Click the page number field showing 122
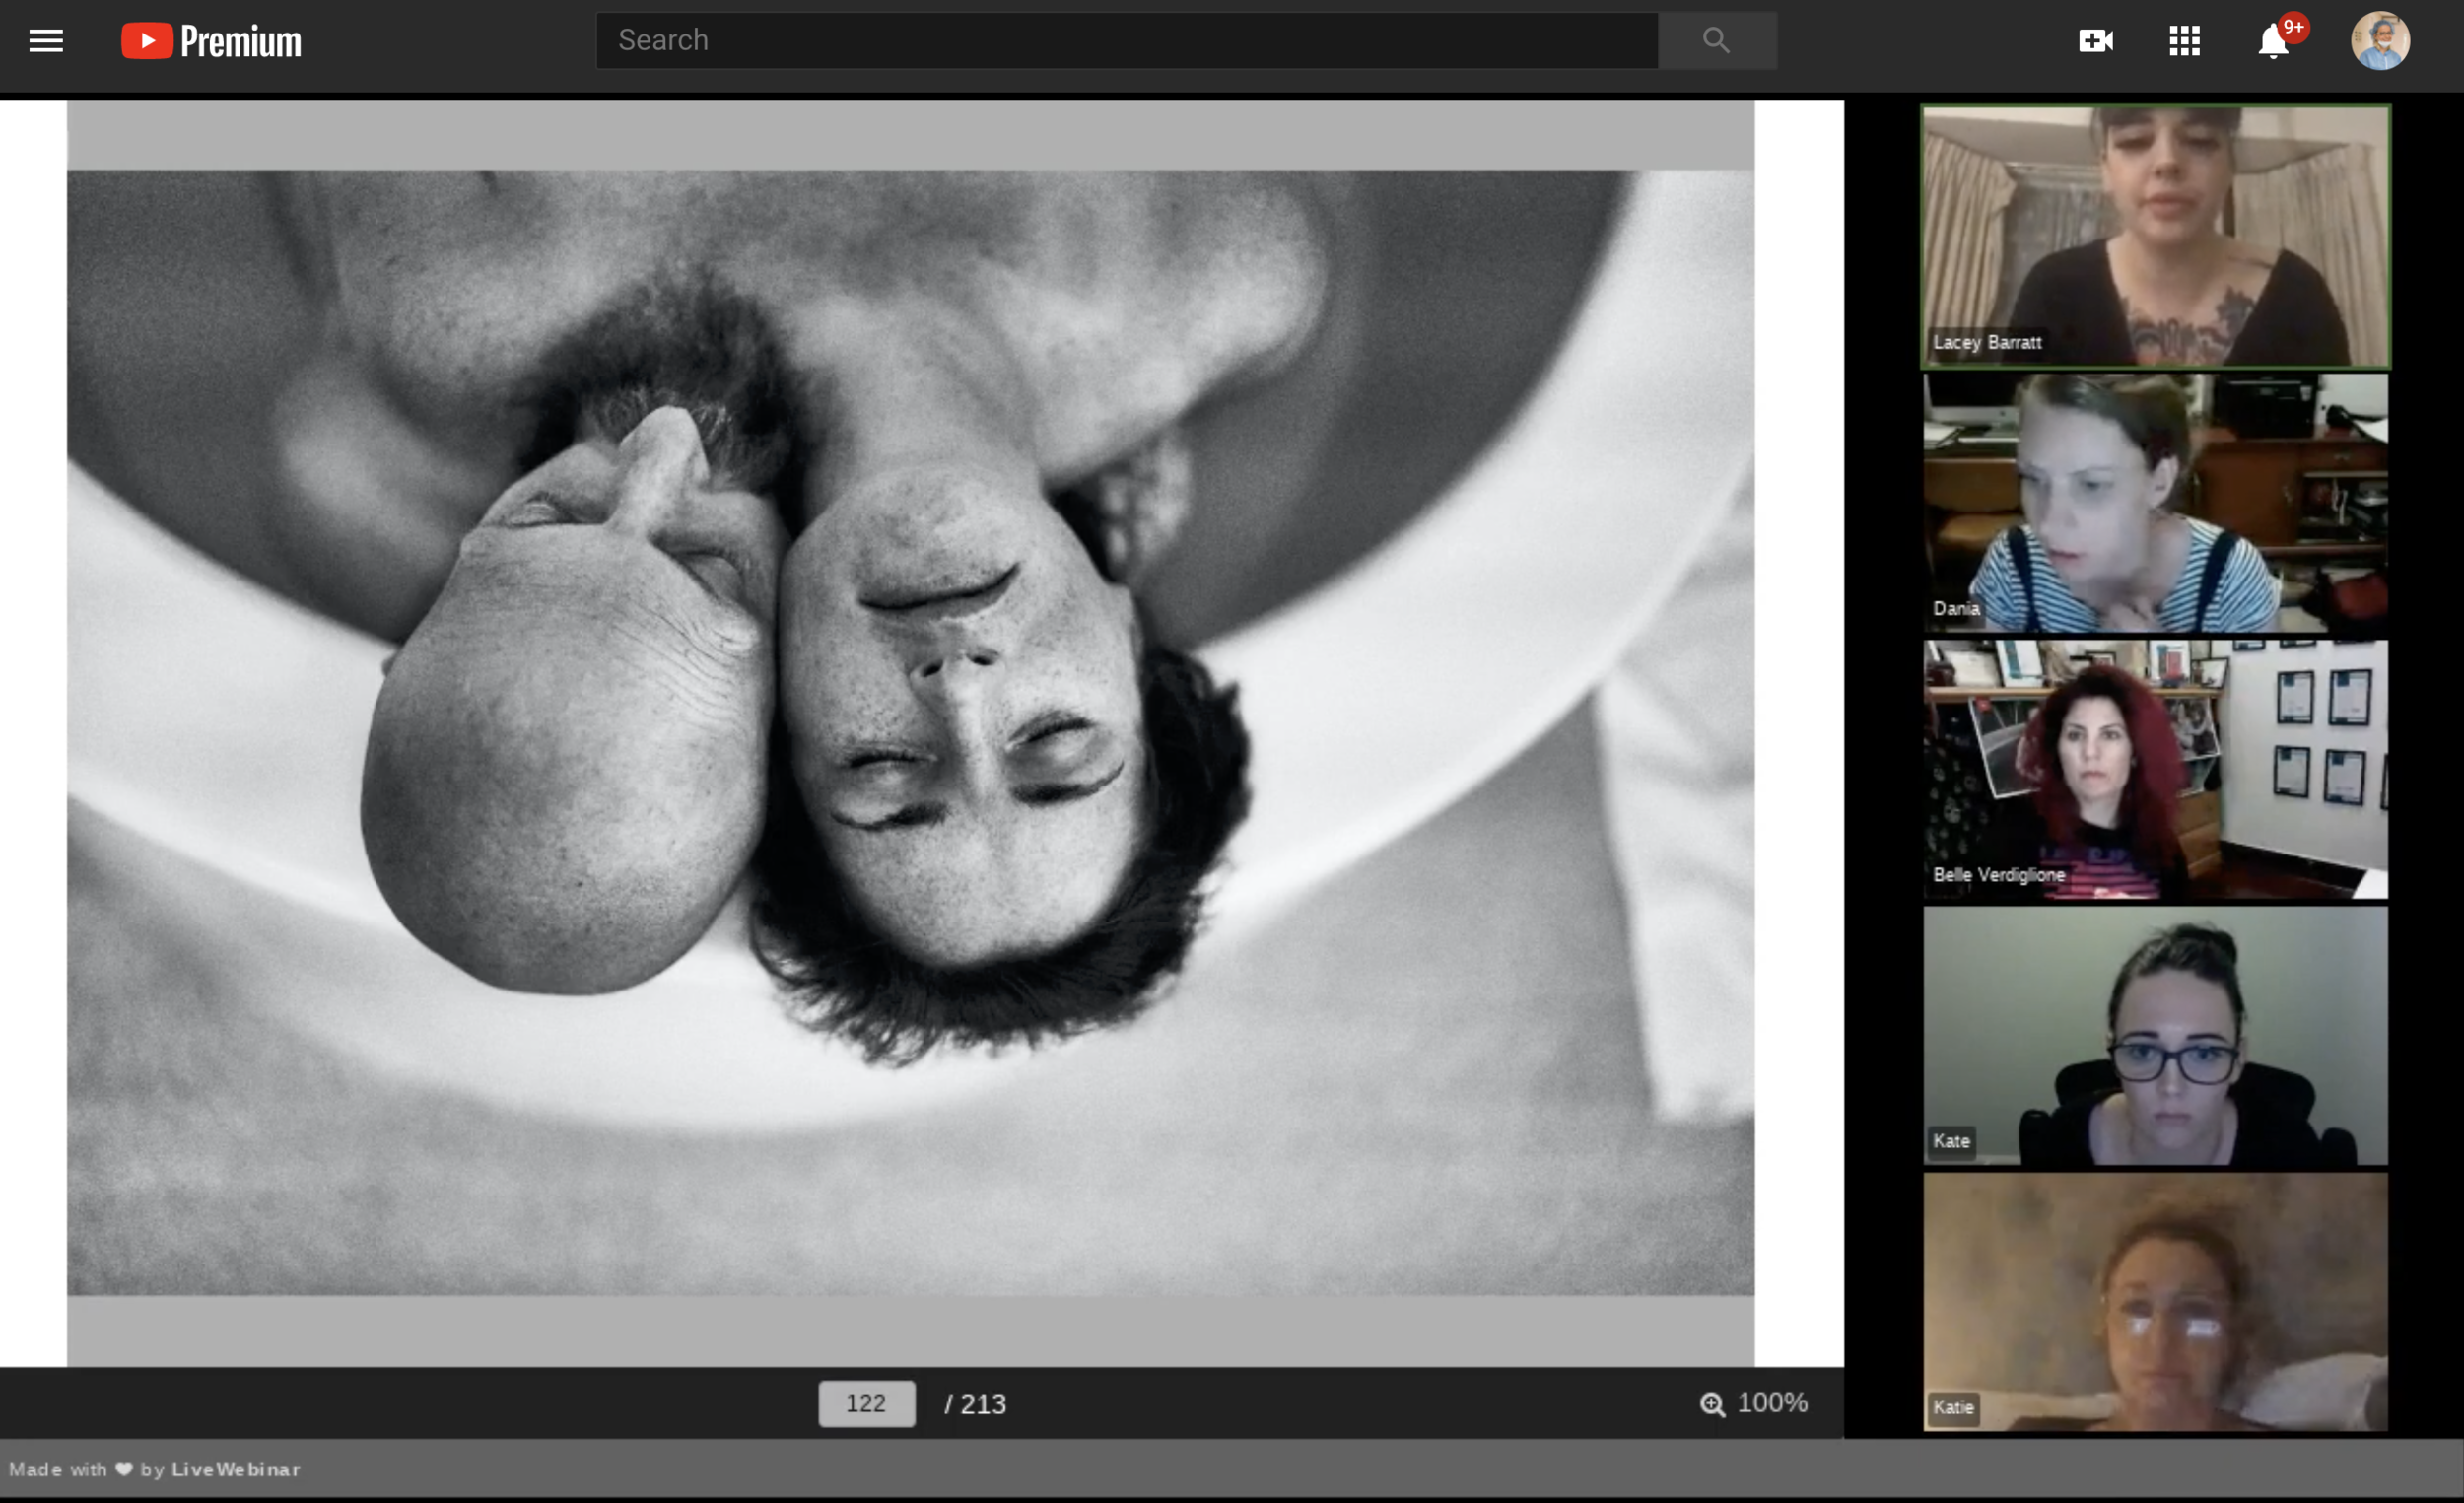 [x=866, y=1403]
